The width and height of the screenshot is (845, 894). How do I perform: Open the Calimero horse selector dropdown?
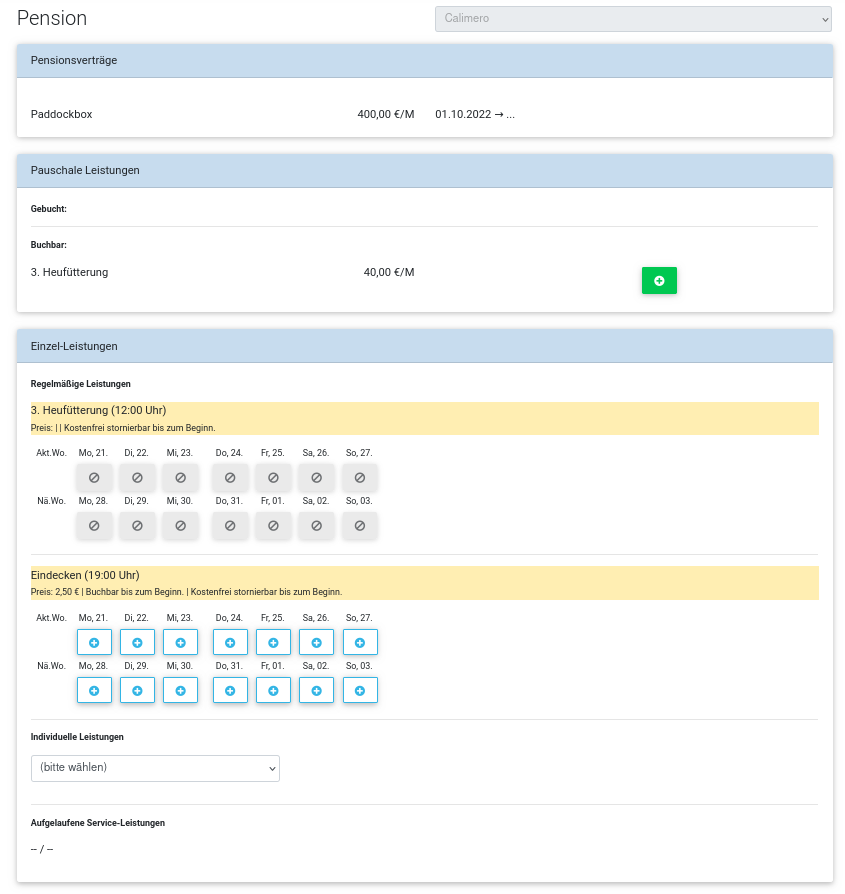[633, 19]
